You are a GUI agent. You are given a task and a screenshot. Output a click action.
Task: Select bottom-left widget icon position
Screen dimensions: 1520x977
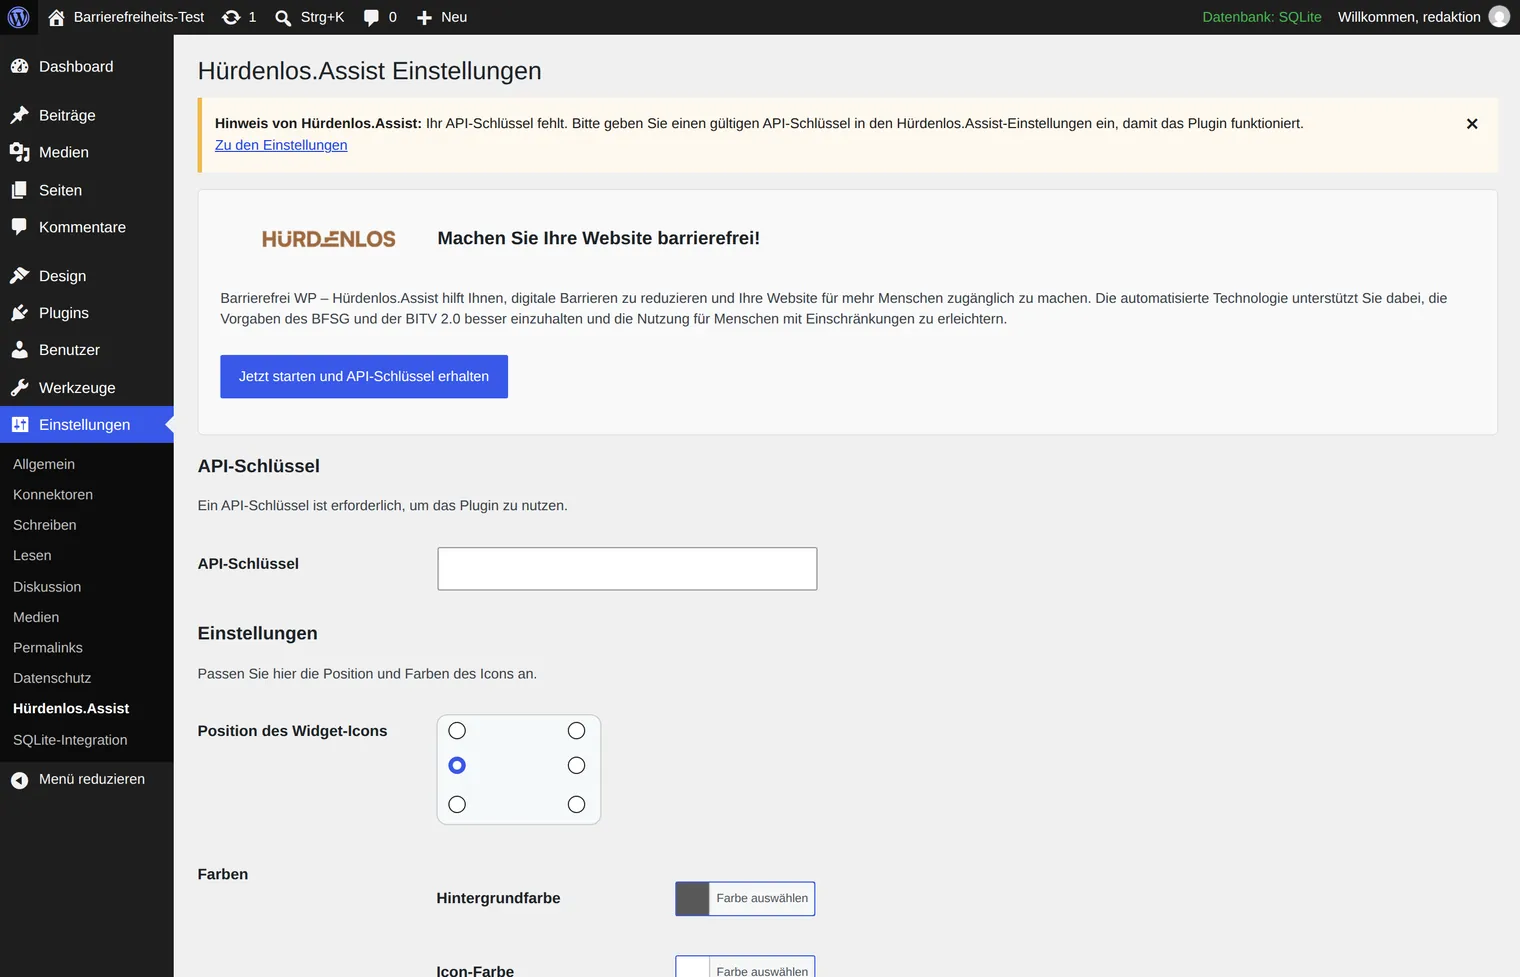click(457, 804)
